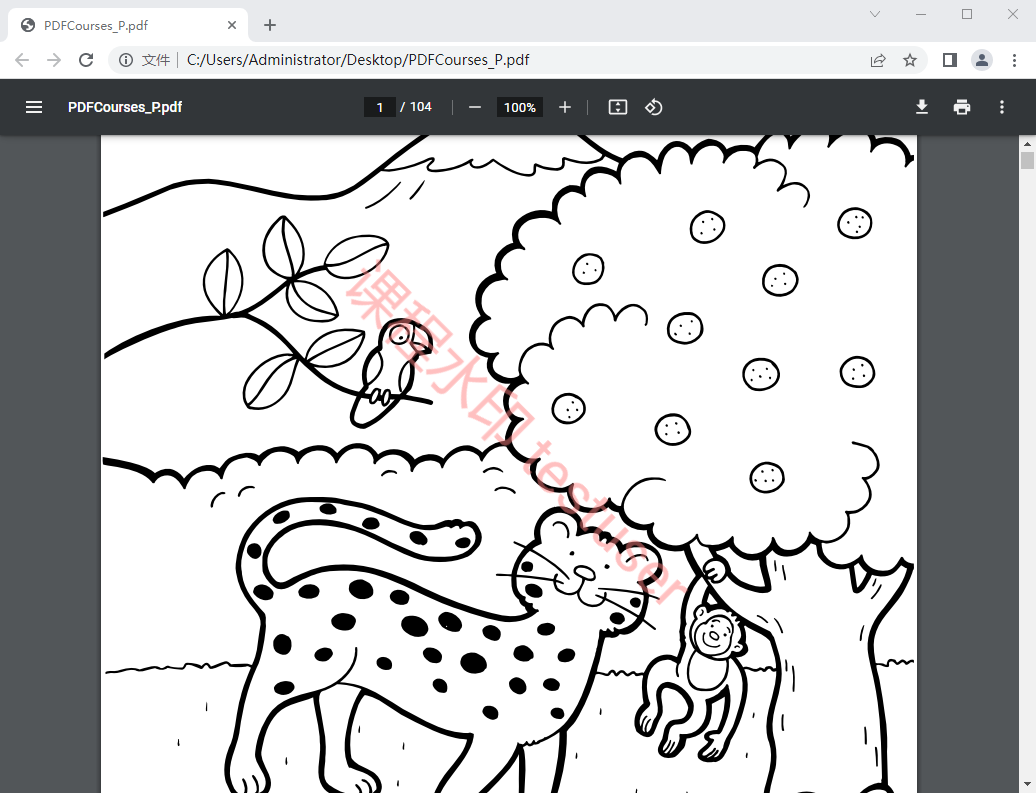1036x793 pixels.
Task: Toggle the browser side panel
Action: (x=950, y=60)
